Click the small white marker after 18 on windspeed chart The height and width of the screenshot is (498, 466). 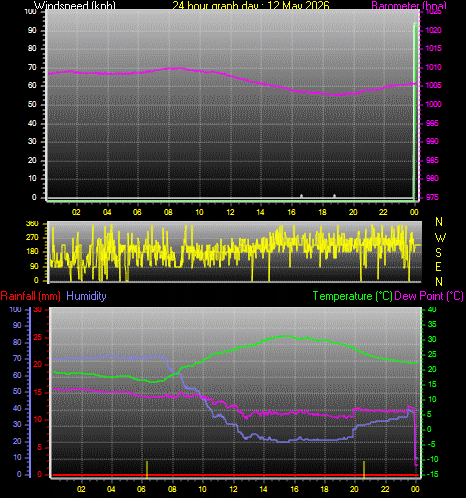point(334,196)
